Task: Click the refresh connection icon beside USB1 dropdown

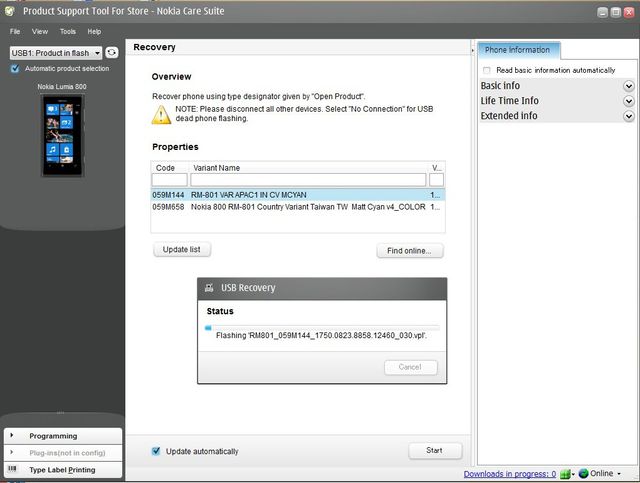Action: click(x=113, y=52)
